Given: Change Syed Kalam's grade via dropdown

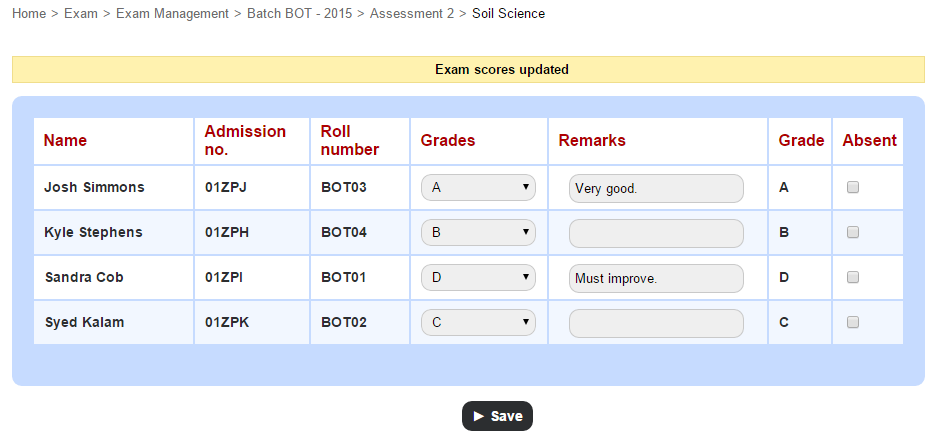Looking at the screenshot, I should [x=478, y=323].
